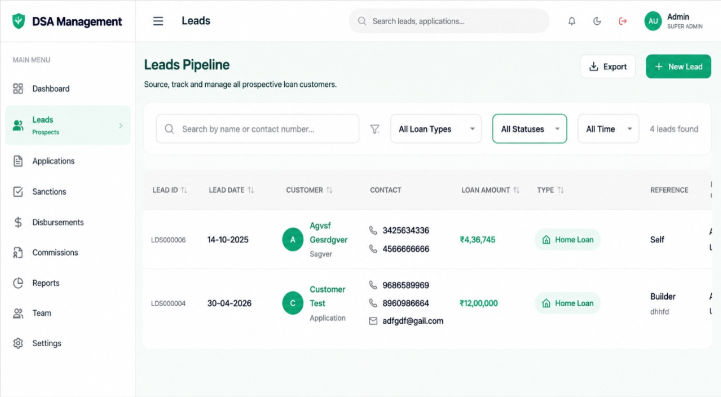Click the filter funnel icon
721x397 pixels.
coord(375,129)
